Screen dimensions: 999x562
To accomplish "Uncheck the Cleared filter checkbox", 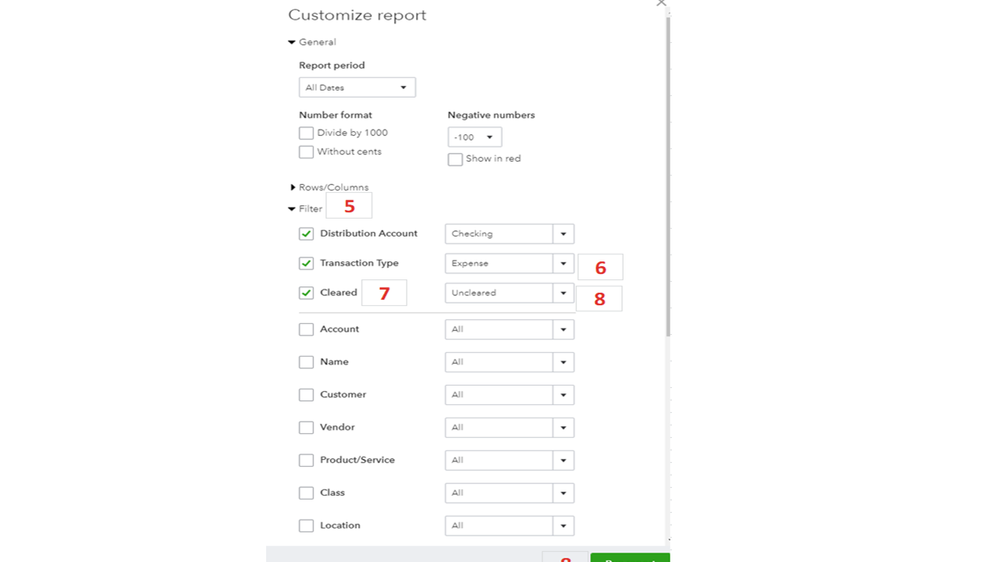I will (306, 293).
